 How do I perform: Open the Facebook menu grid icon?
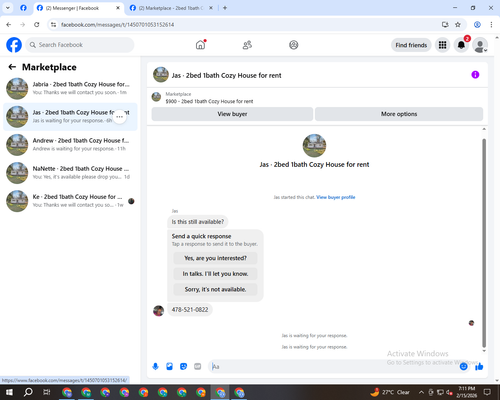442,45
